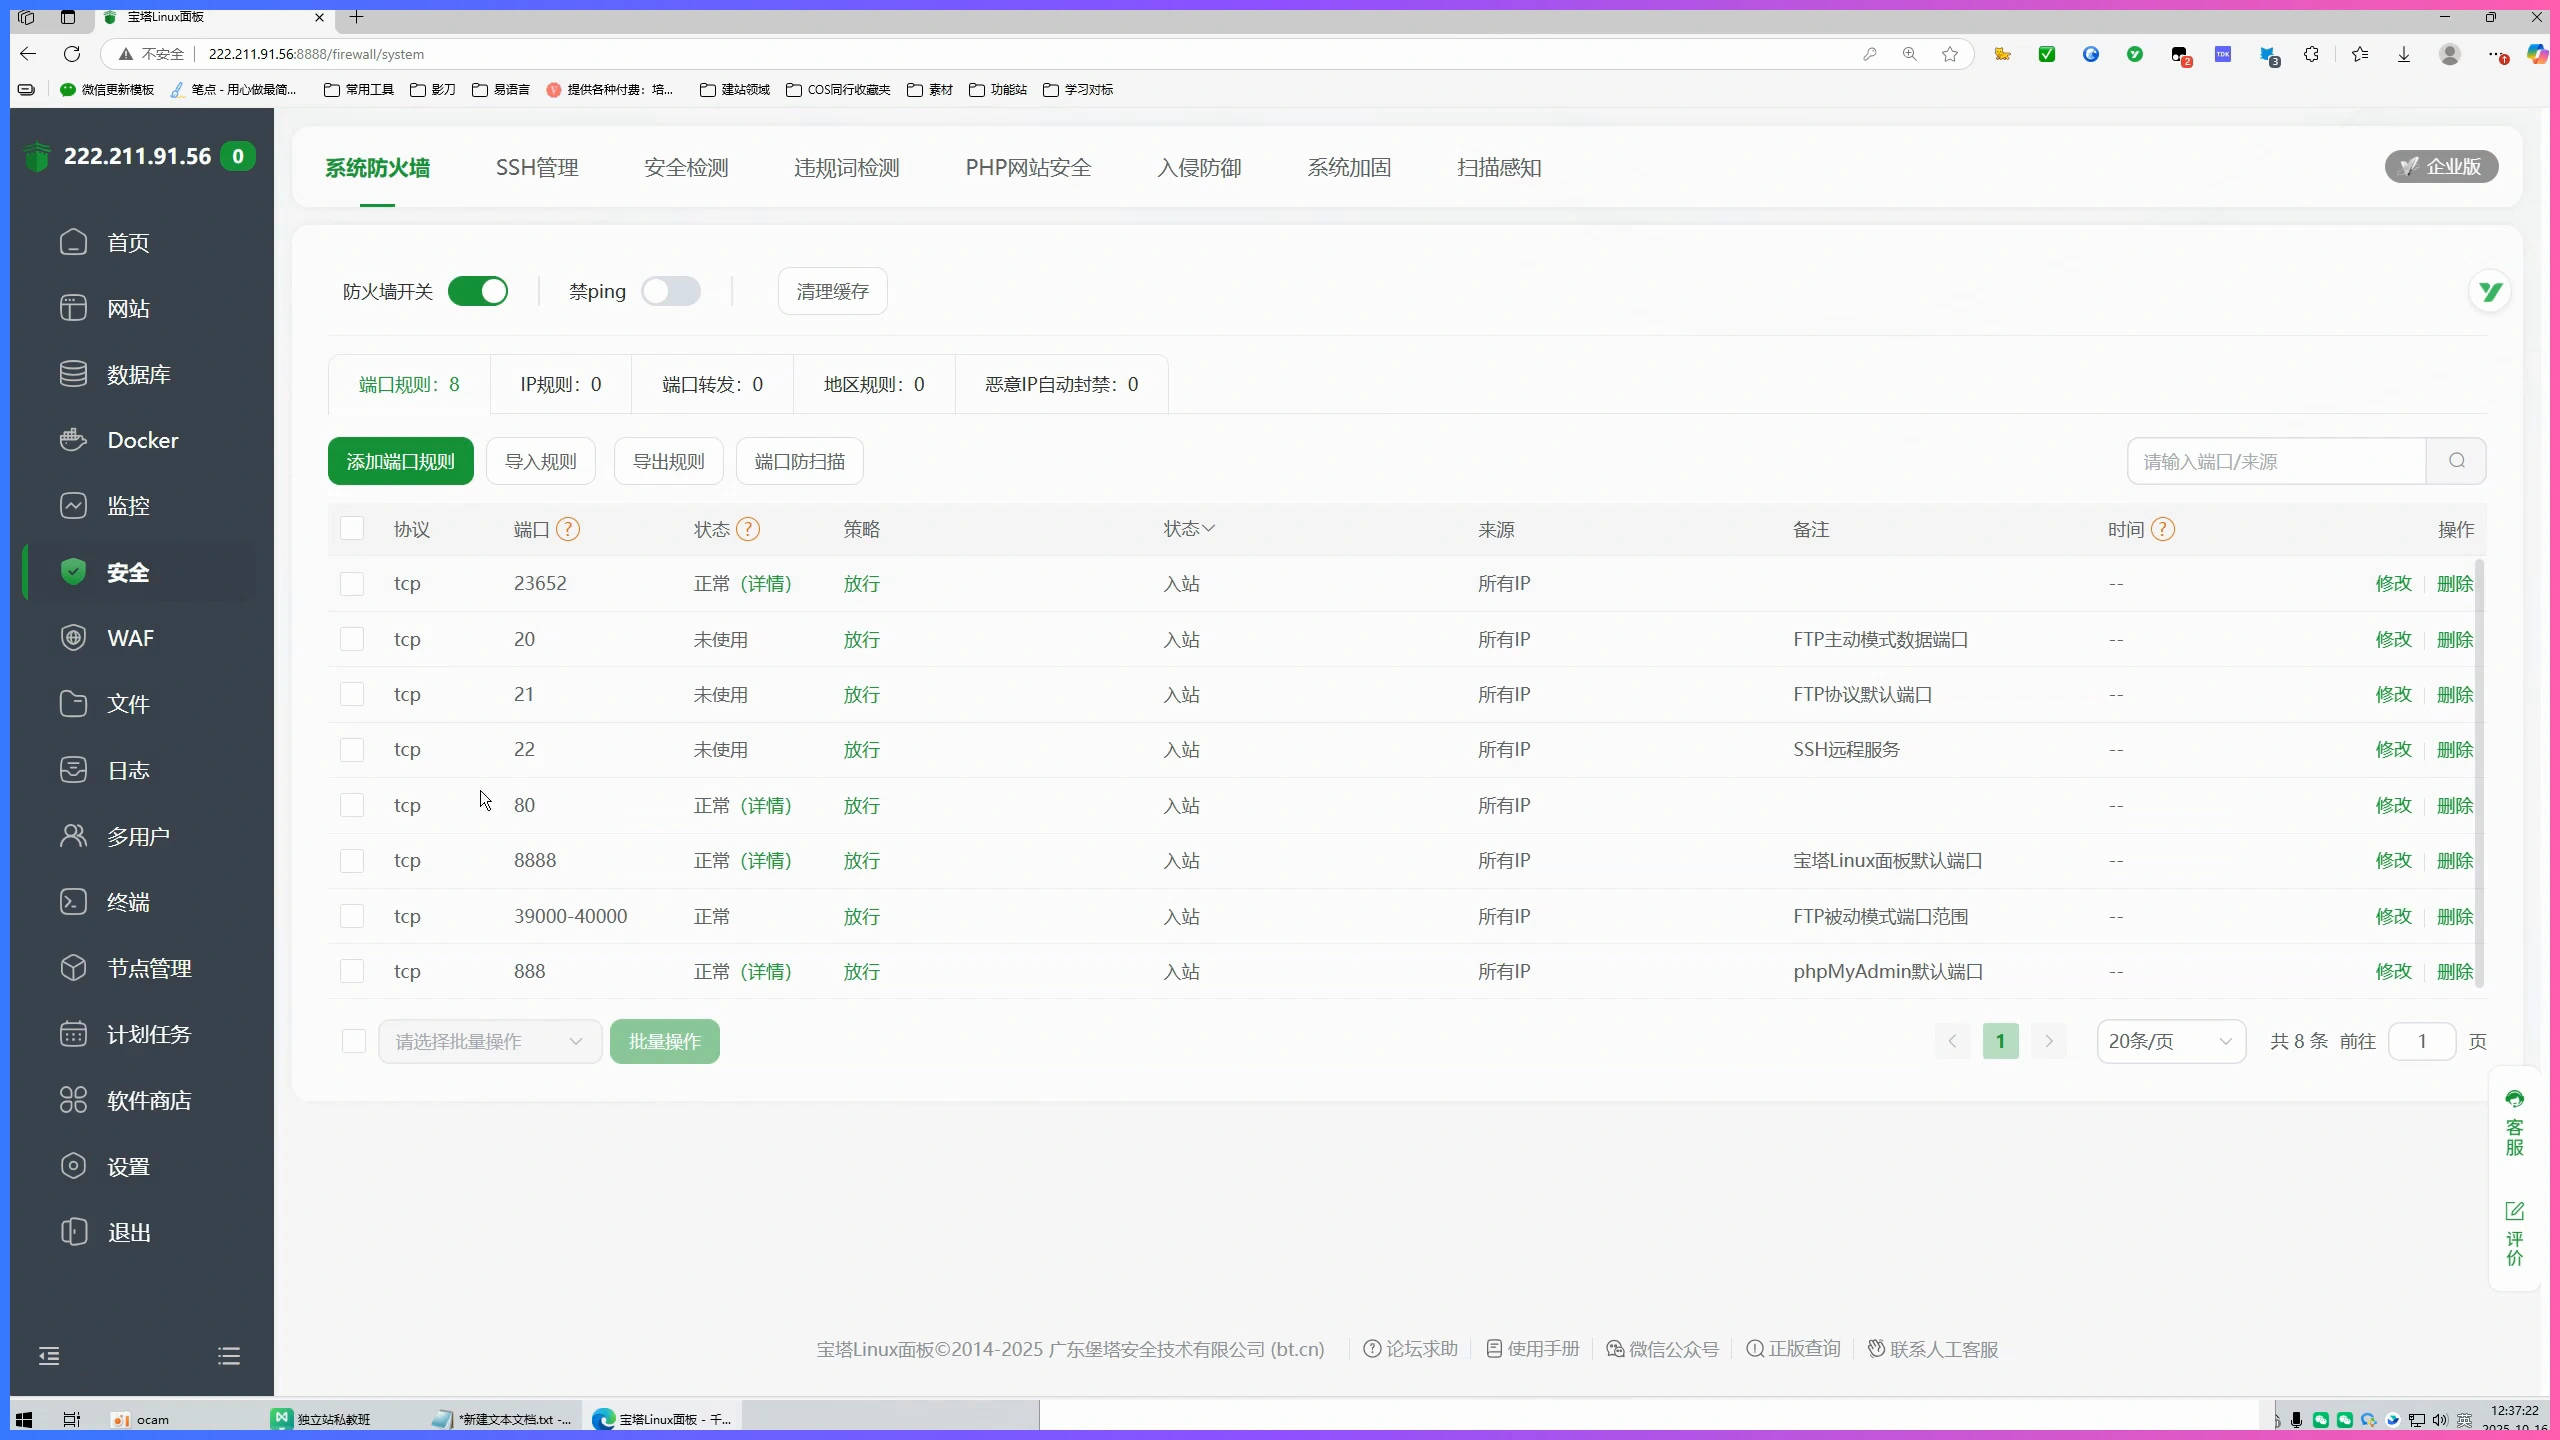
Task: Switch to the 系统加固 tab
Action: pyautogui.click(x=1349, y=167)
